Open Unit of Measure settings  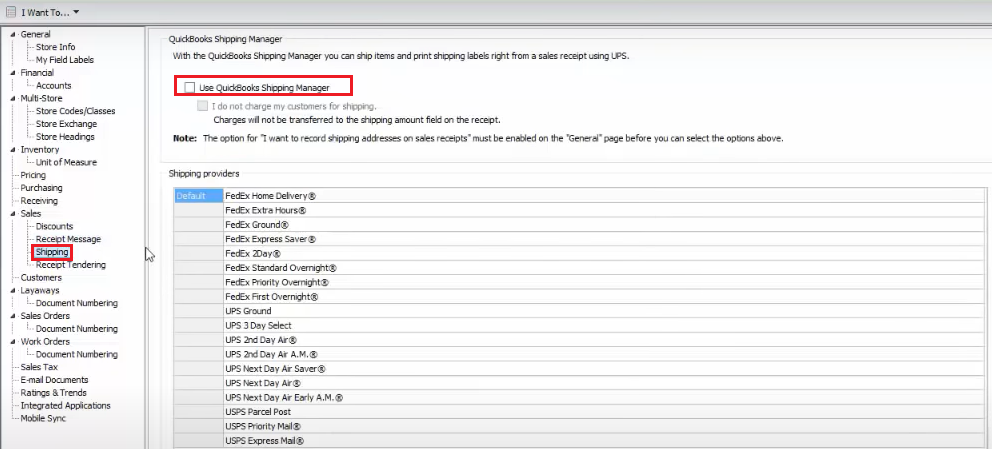tap(66, 162)
